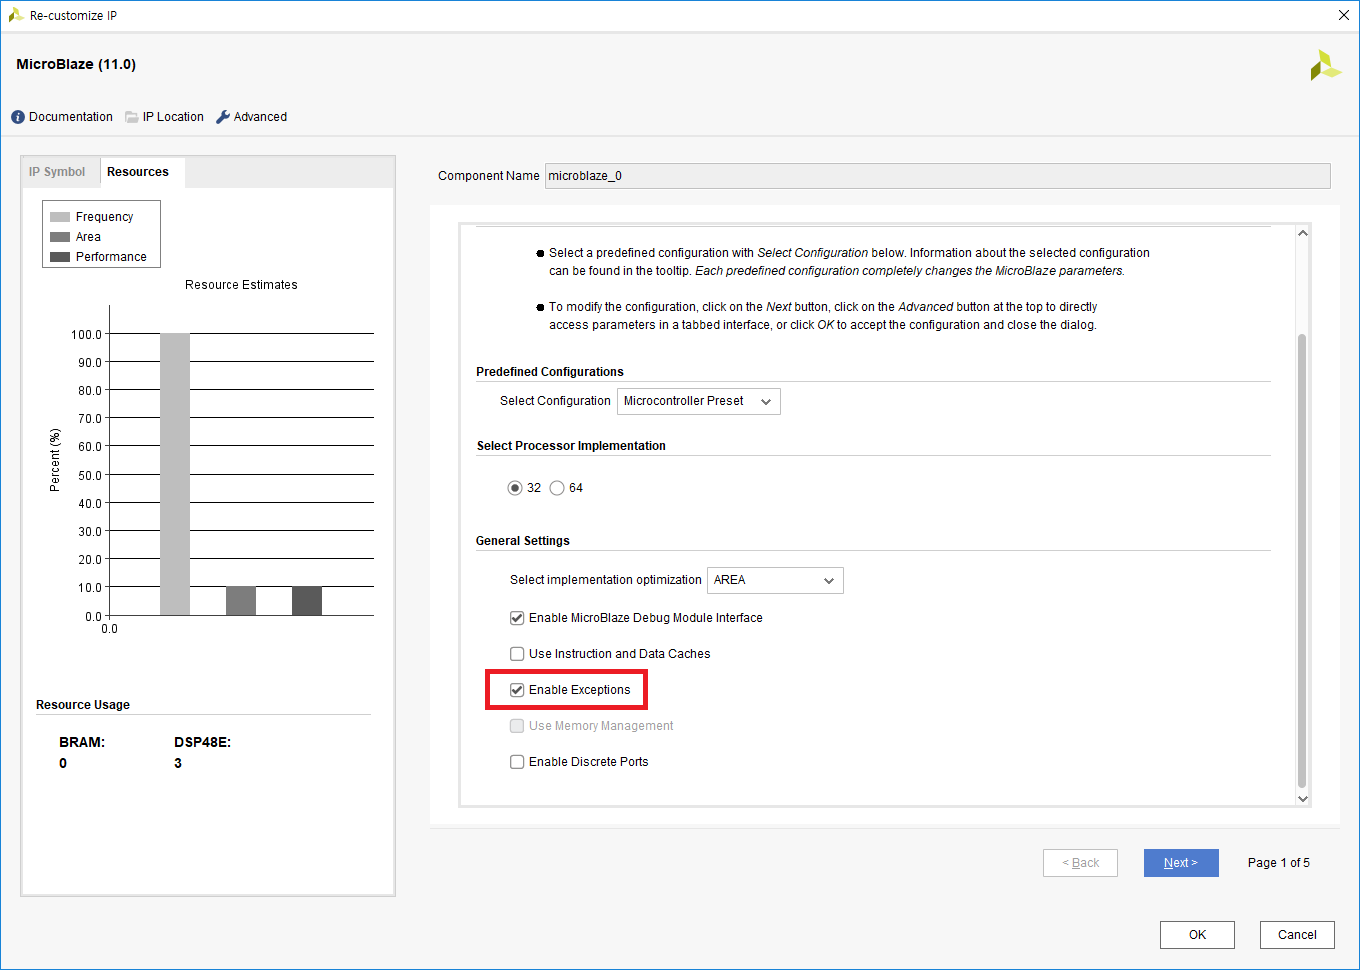Click the tall Frequency bar in chart
The image size is (1360, 970).
coord(175,474)
